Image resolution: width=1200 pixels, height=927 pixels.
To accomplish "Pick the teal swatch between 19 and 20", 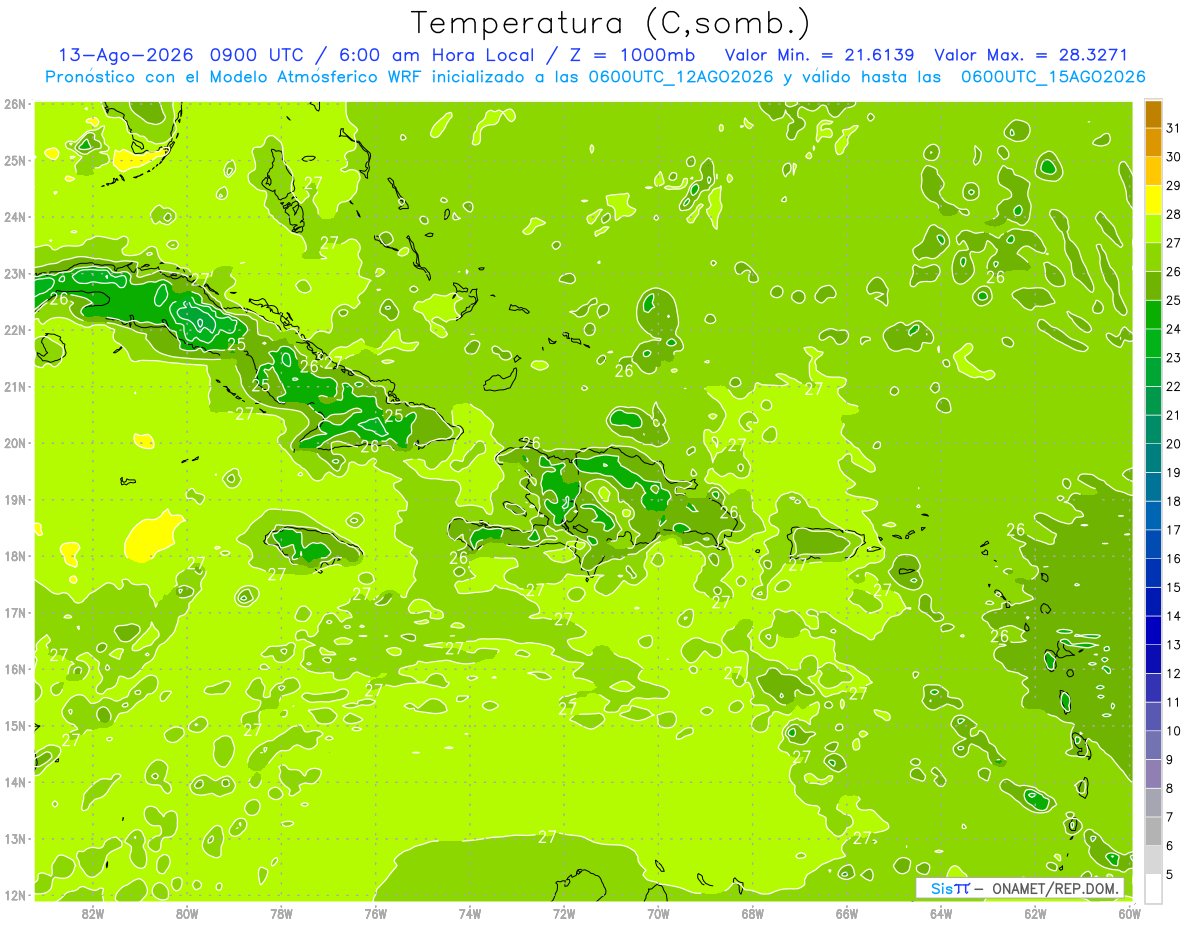I will [1153, 459].
